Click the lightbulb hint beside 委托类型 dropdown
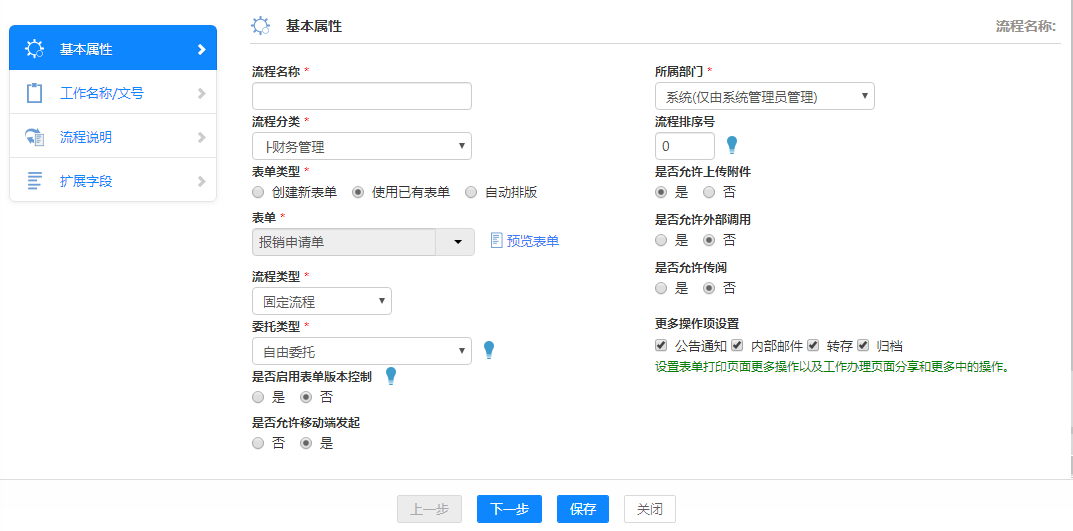 point(489,350)
